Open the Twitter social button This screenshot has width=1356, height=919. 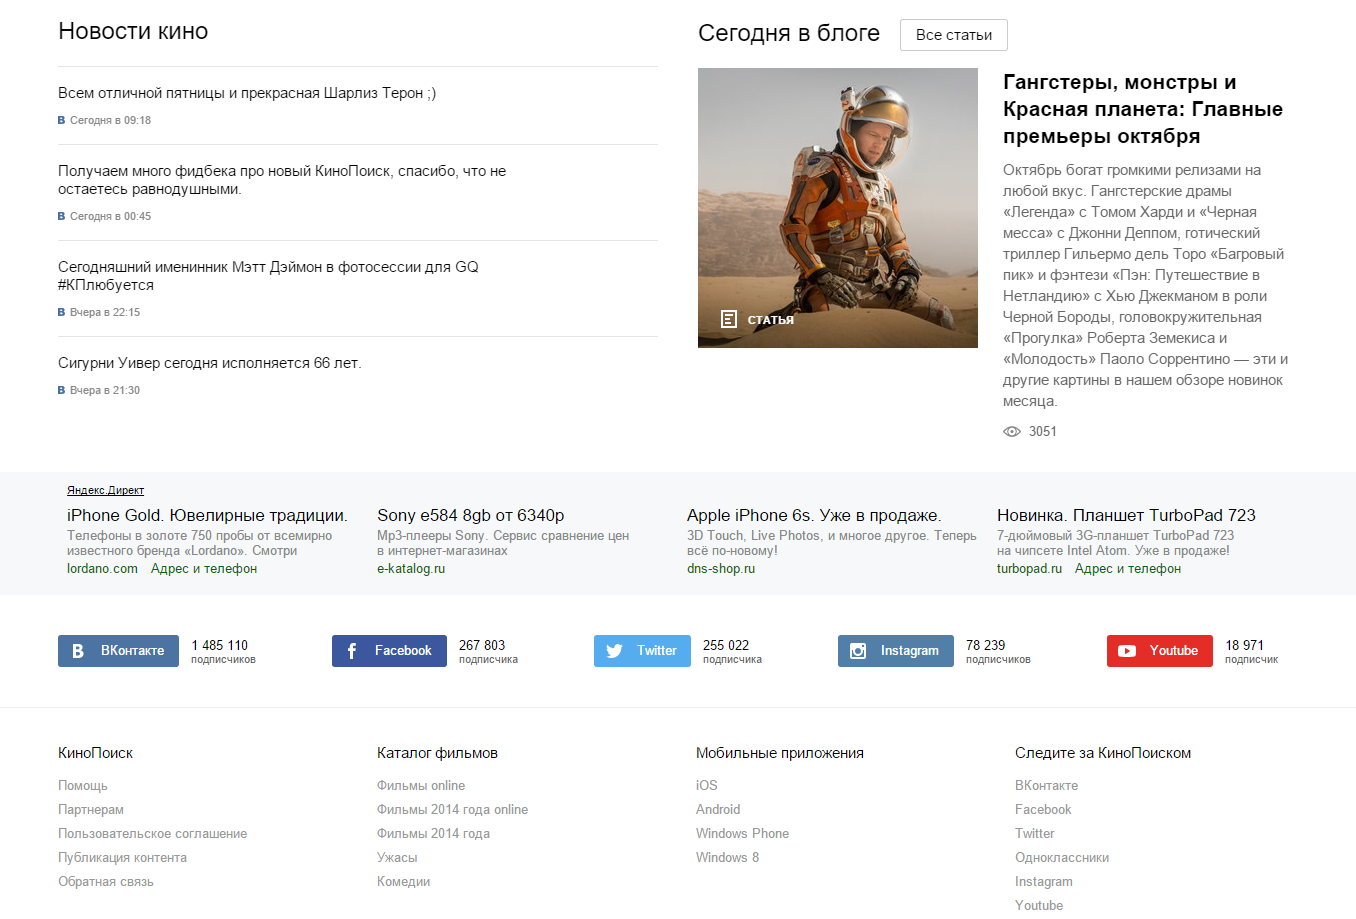(642, 651)
